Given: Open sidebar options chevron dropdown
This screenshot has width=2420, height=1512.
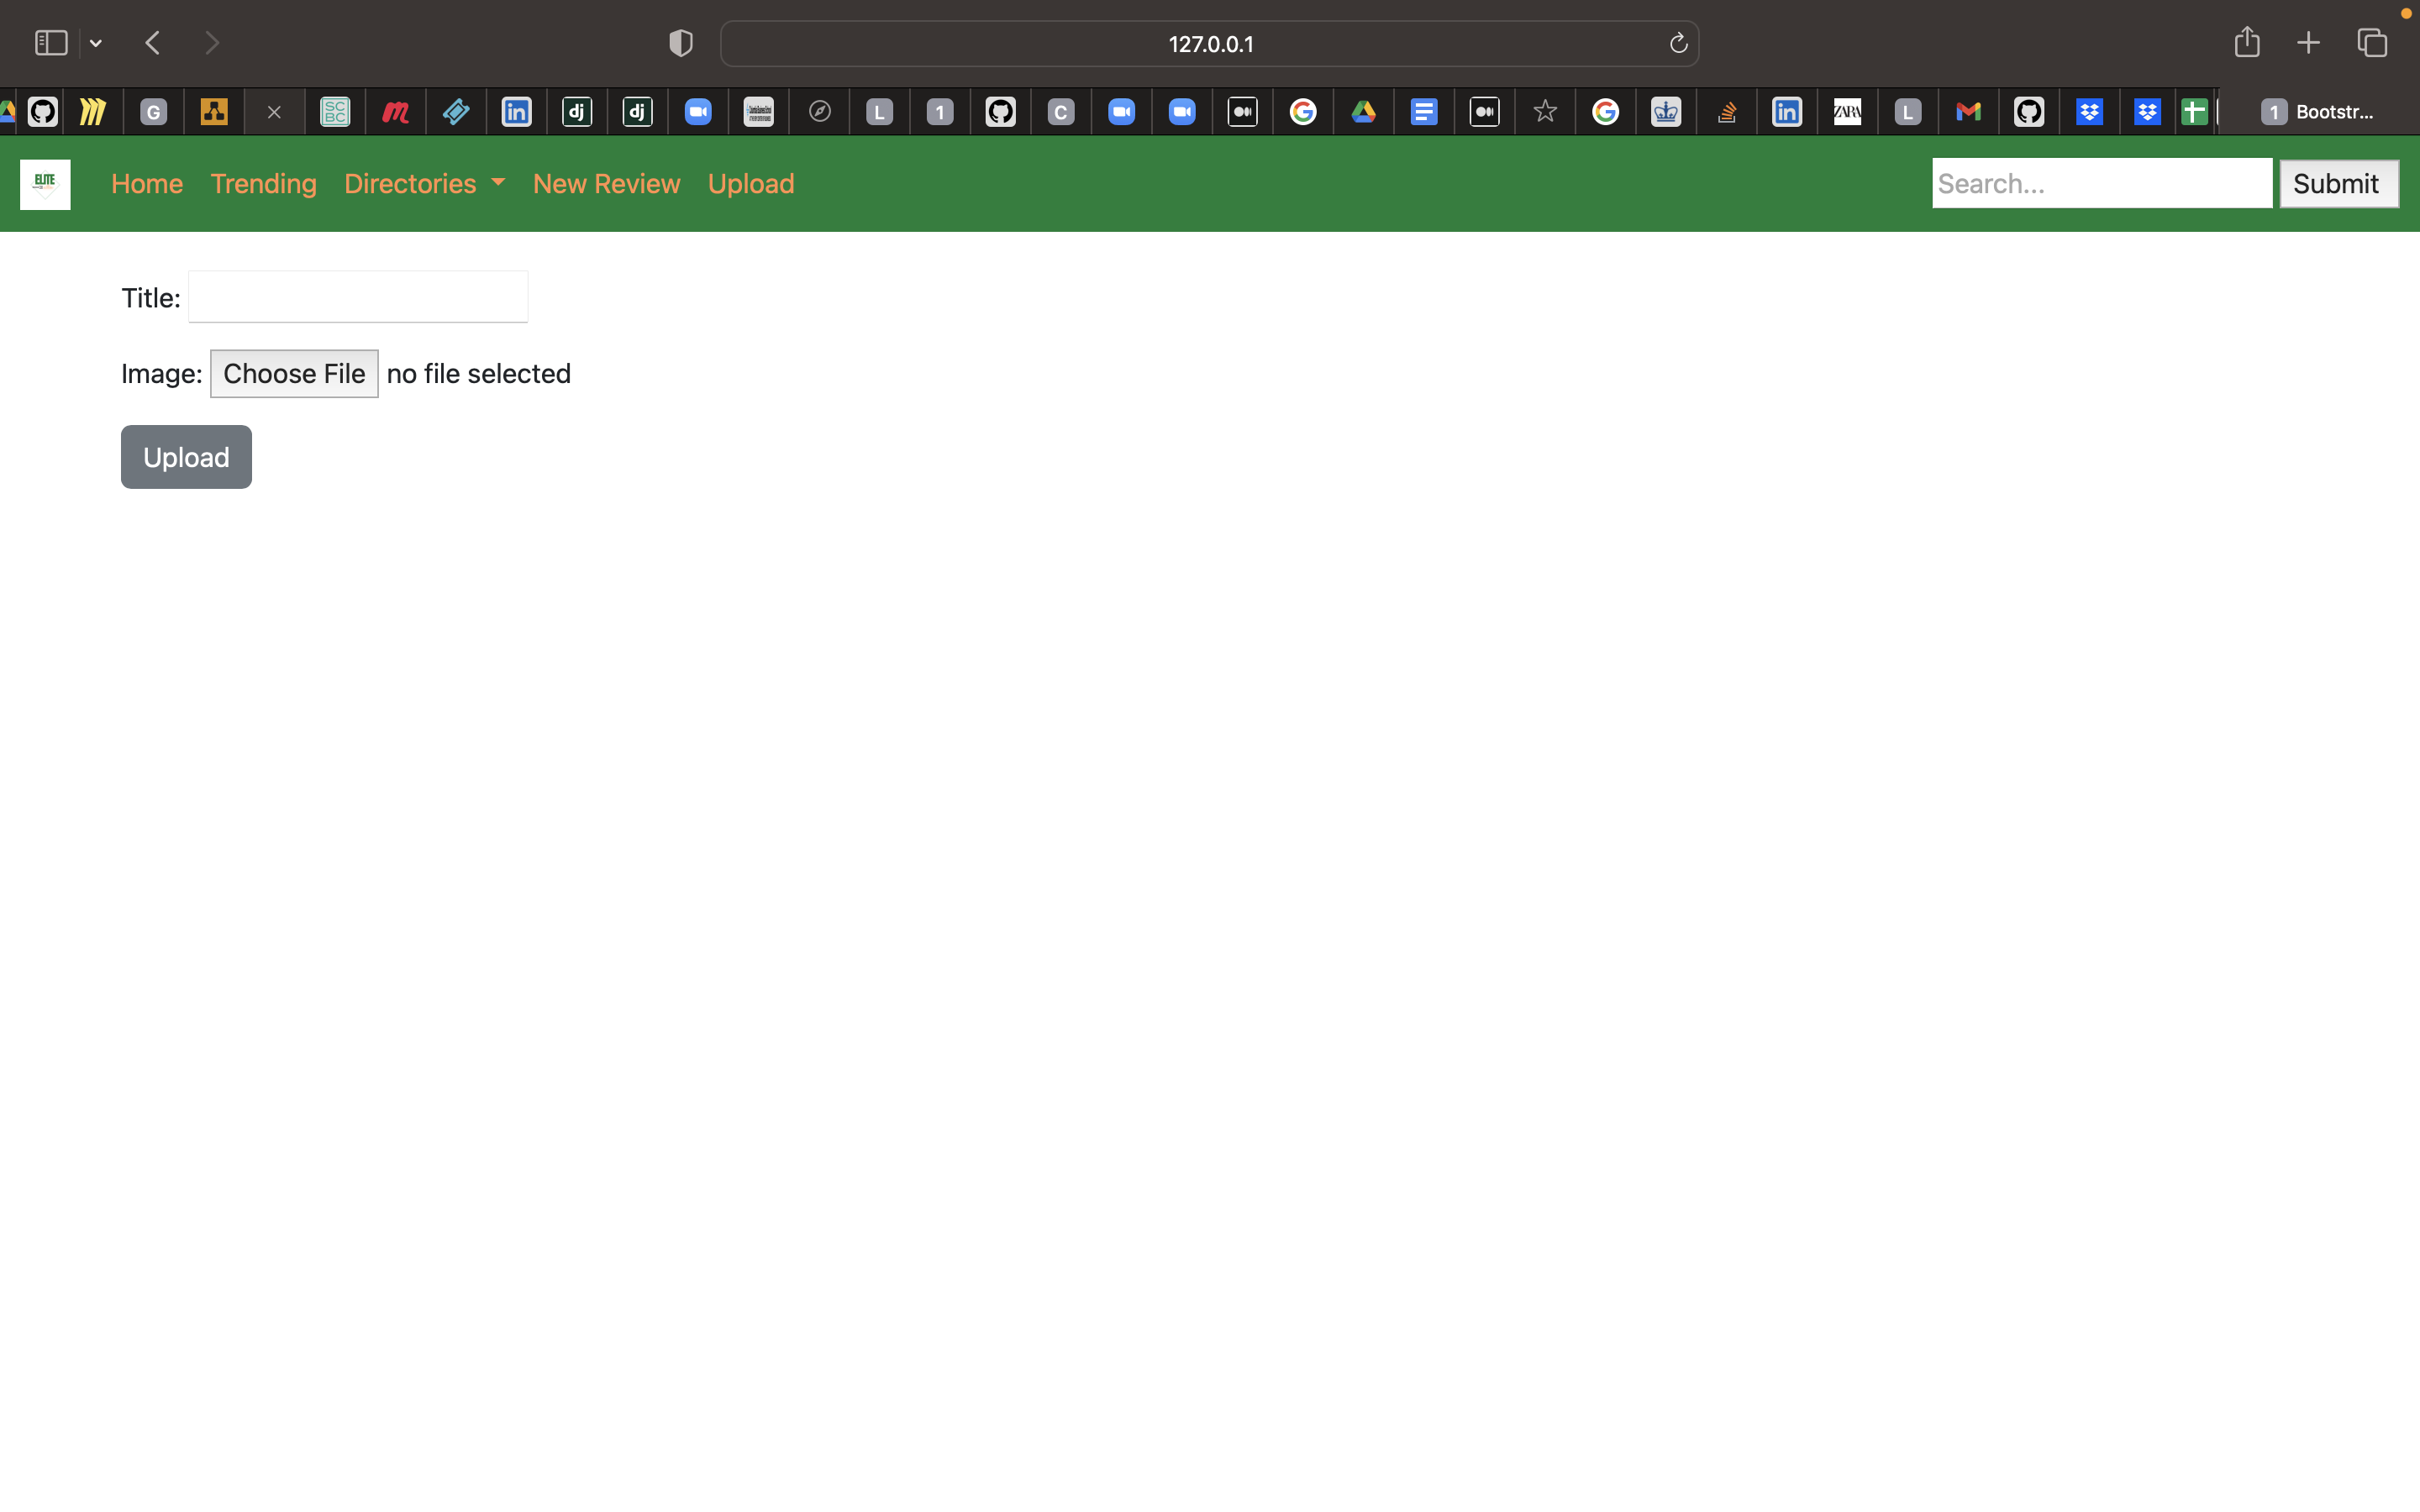Looking at the screenshot, I should 96,43.
